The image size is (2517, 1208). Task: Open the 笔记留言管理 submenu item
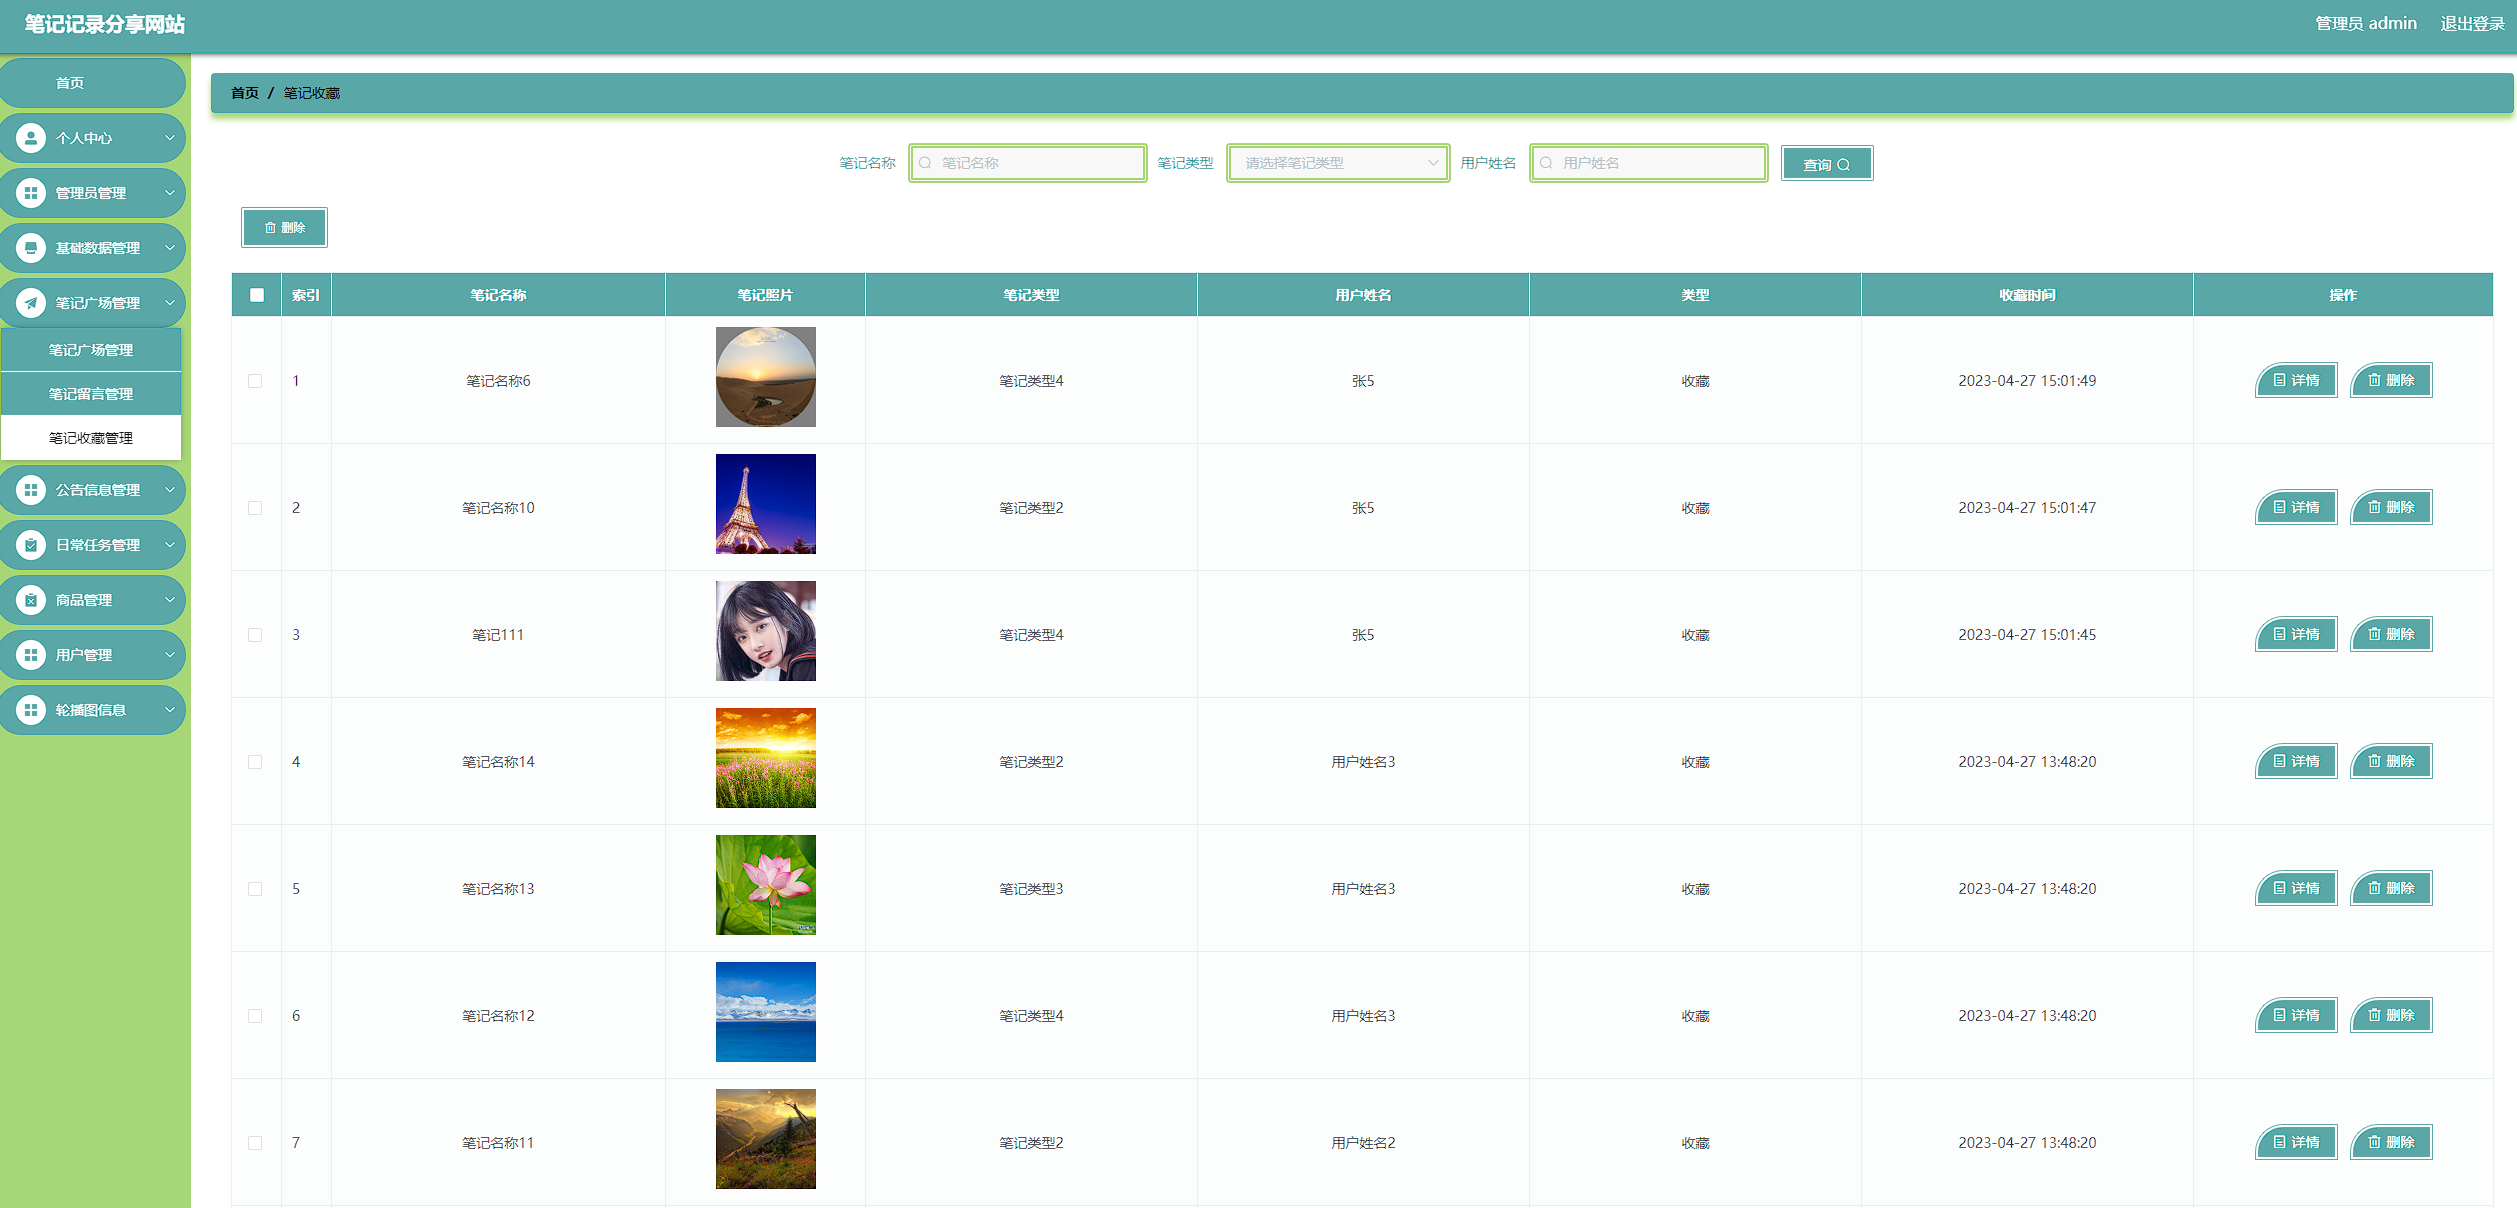click(x=91, y=394)
